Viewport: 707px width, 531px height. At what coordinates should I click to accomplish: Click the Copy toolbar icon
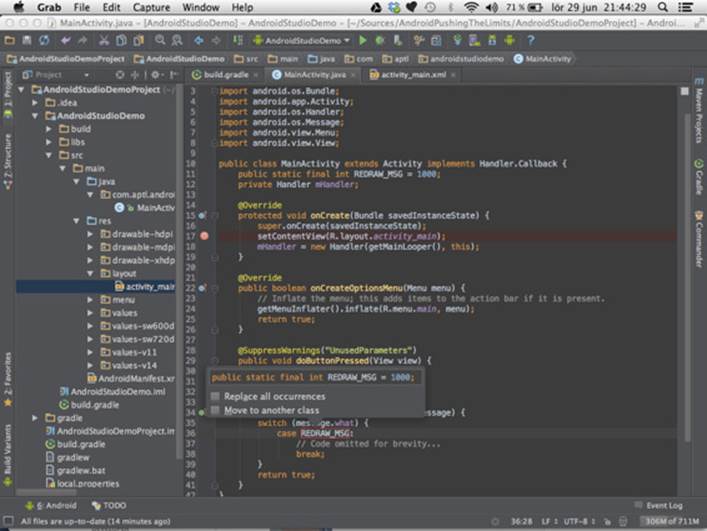tap(121, 41)
